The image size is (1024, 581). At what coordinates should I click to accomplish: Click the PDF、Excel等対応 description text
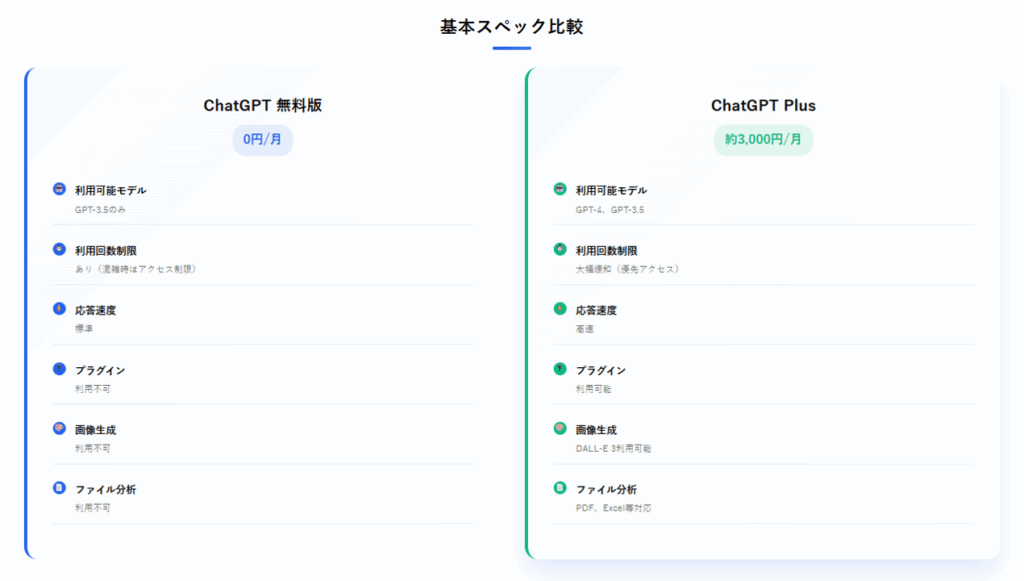[x=613, y=508]
